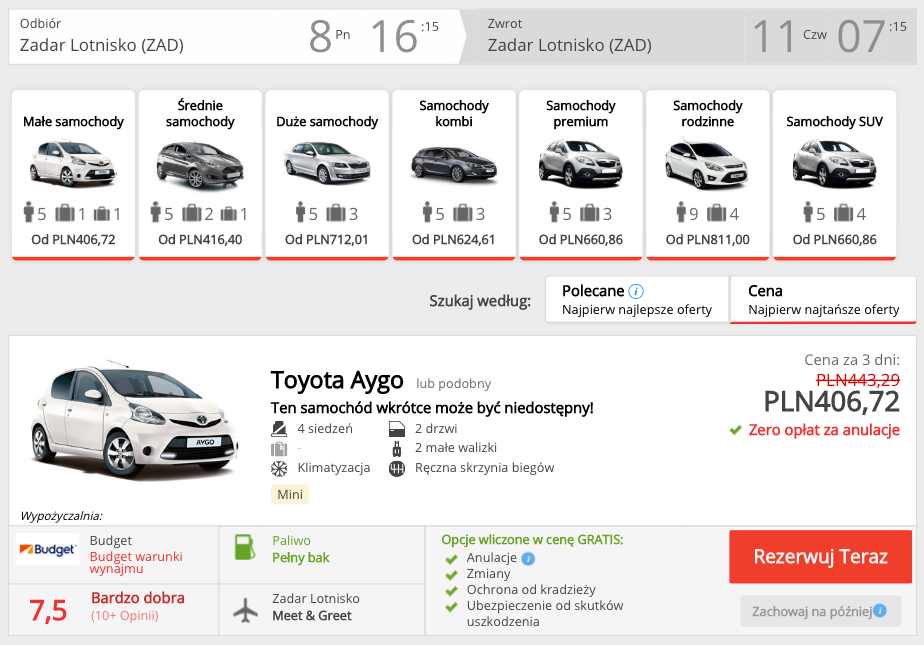
Task: Change return time 07:15
Action: tap(873, 36)
